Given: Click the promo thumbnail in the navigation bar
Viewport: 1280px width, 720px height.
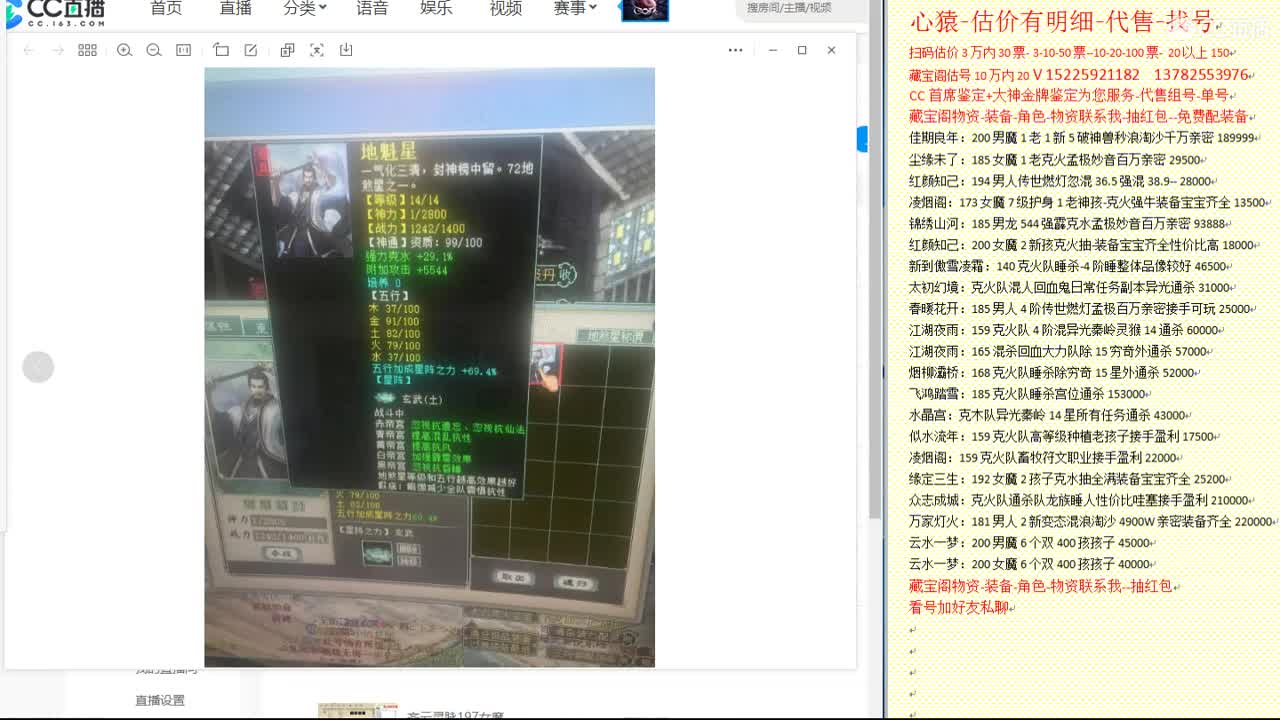Looking at the screenshot, I should pyautogui.click(x=645, y=10).
